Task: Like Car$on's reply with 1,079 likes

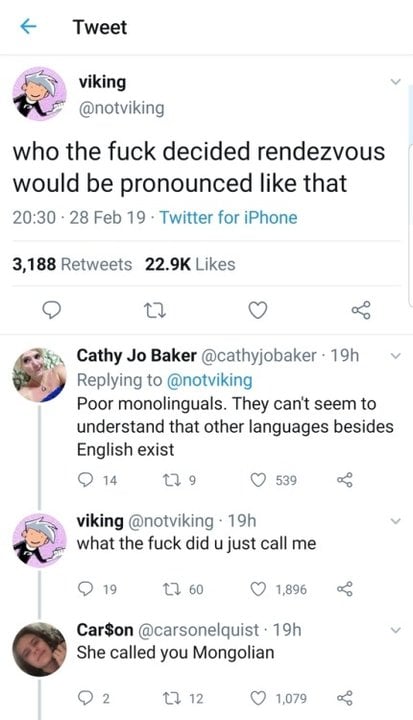Action: (258, 698)
